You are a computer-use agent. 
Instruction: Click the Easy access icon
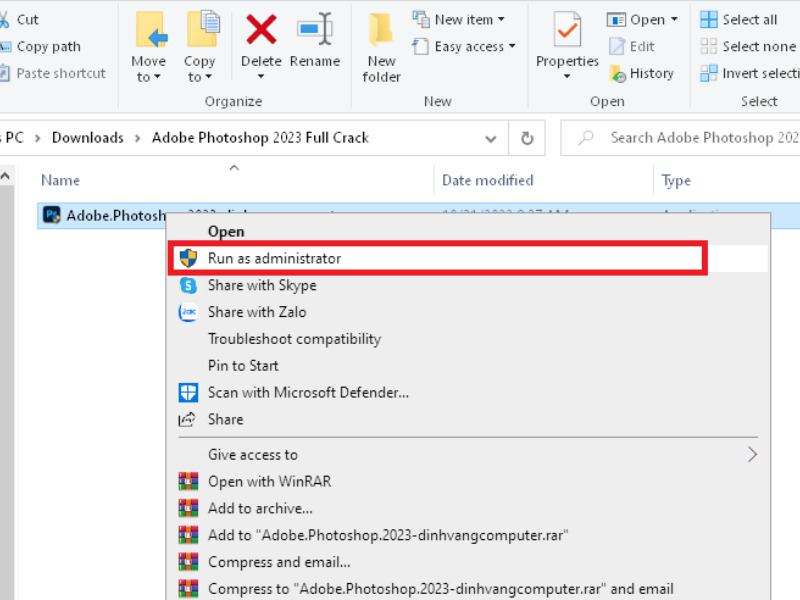coord(420,46)
